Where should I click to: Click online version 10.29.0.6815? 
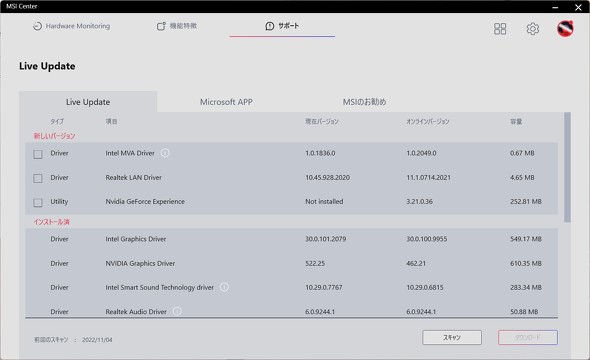coord(425,287)
